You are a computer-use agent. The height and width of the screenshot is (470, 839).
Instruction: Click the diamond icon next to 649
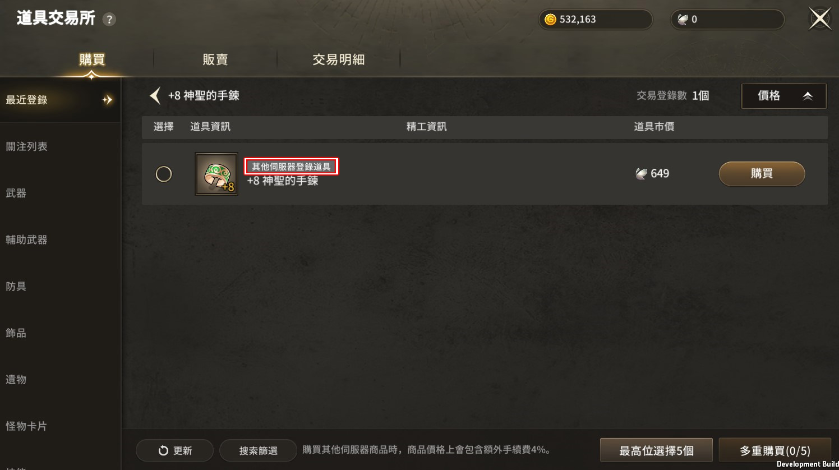point(641,173)
